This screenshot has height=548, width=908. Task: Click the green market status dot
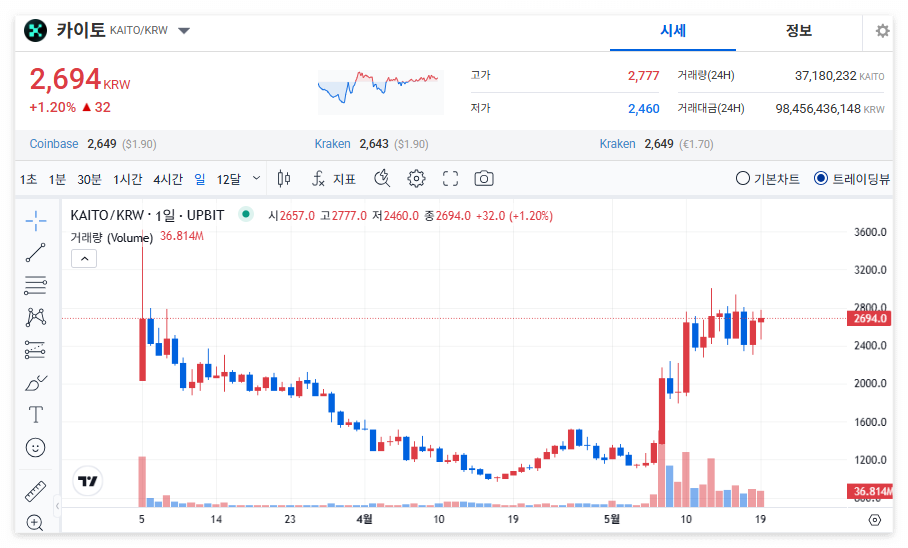coord(246,214)
